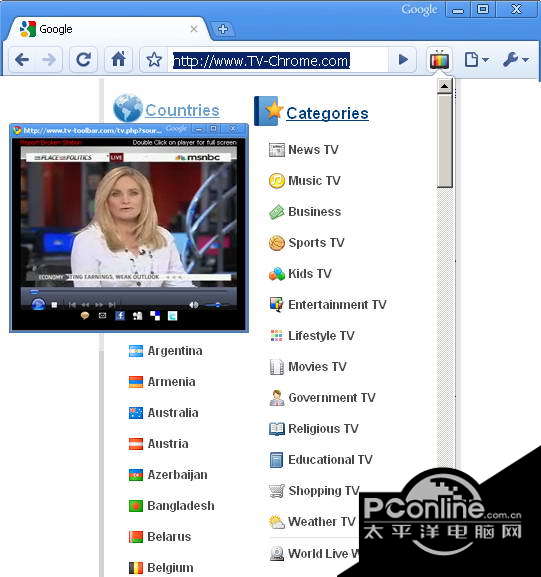Click the browser Back arrow button
Image resolution: width=541 pixels, height=577 pixels.
point(22,59)
